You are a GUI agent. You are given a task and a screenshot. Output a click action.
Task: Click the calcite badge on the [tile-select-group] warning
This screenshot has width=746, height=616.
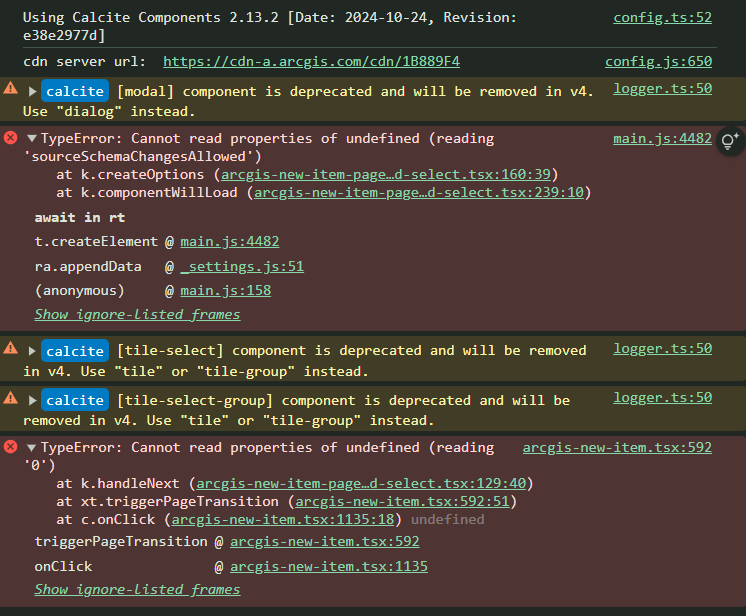(x=74, y=401)
